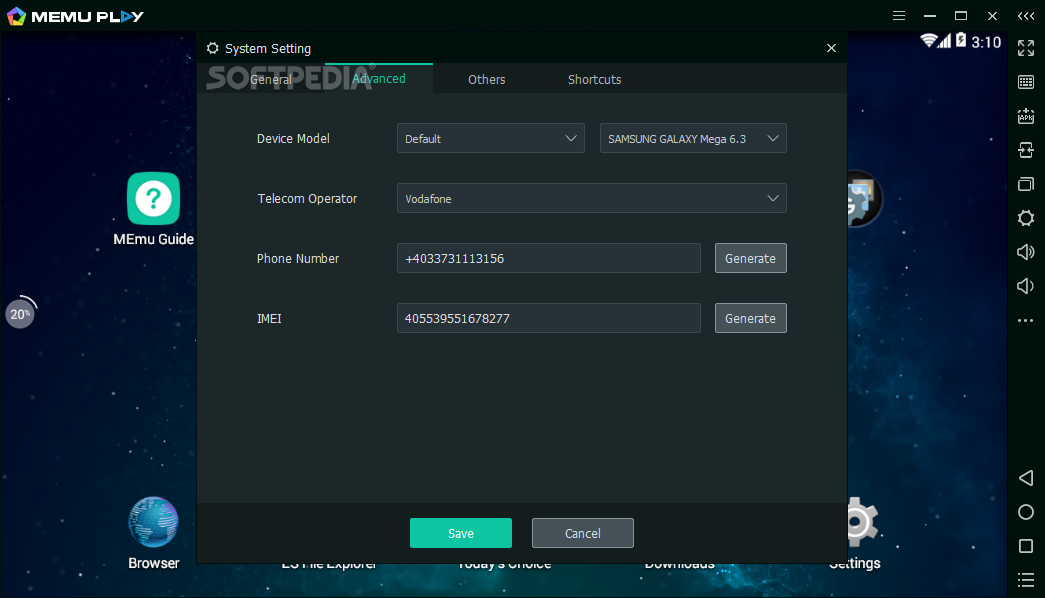Click the System Setting title text

268,49
